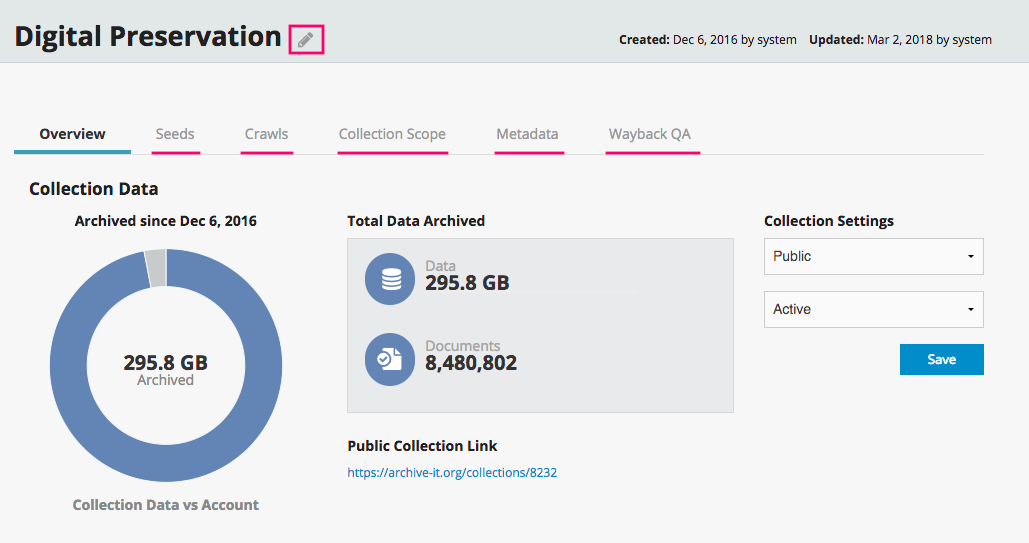Expand the Public visibility dropdown
Screen dimensions: 1029x543
click(x=873, y=256)
